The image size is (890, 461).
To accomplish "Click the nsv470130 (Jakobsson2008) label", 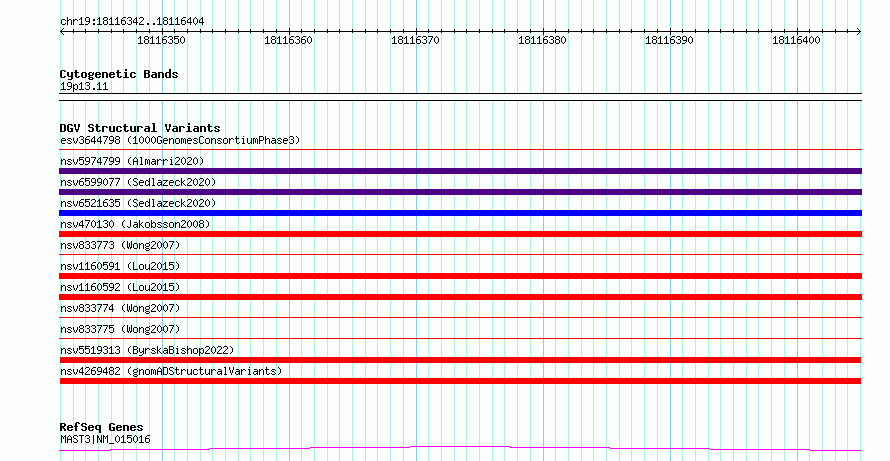I will pyautogui.click(x=135, y=224).
